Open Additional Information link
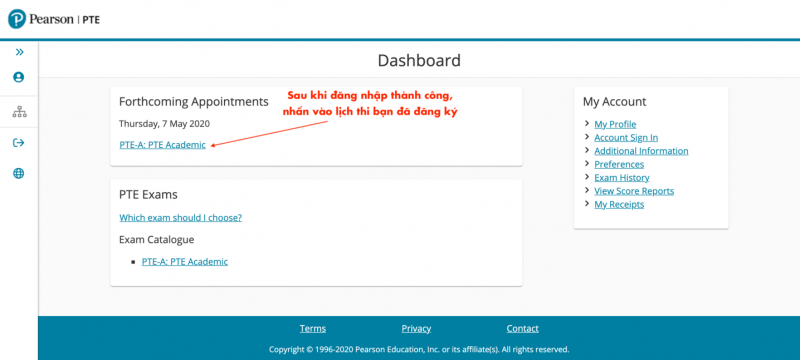 (x=641, y=151)
